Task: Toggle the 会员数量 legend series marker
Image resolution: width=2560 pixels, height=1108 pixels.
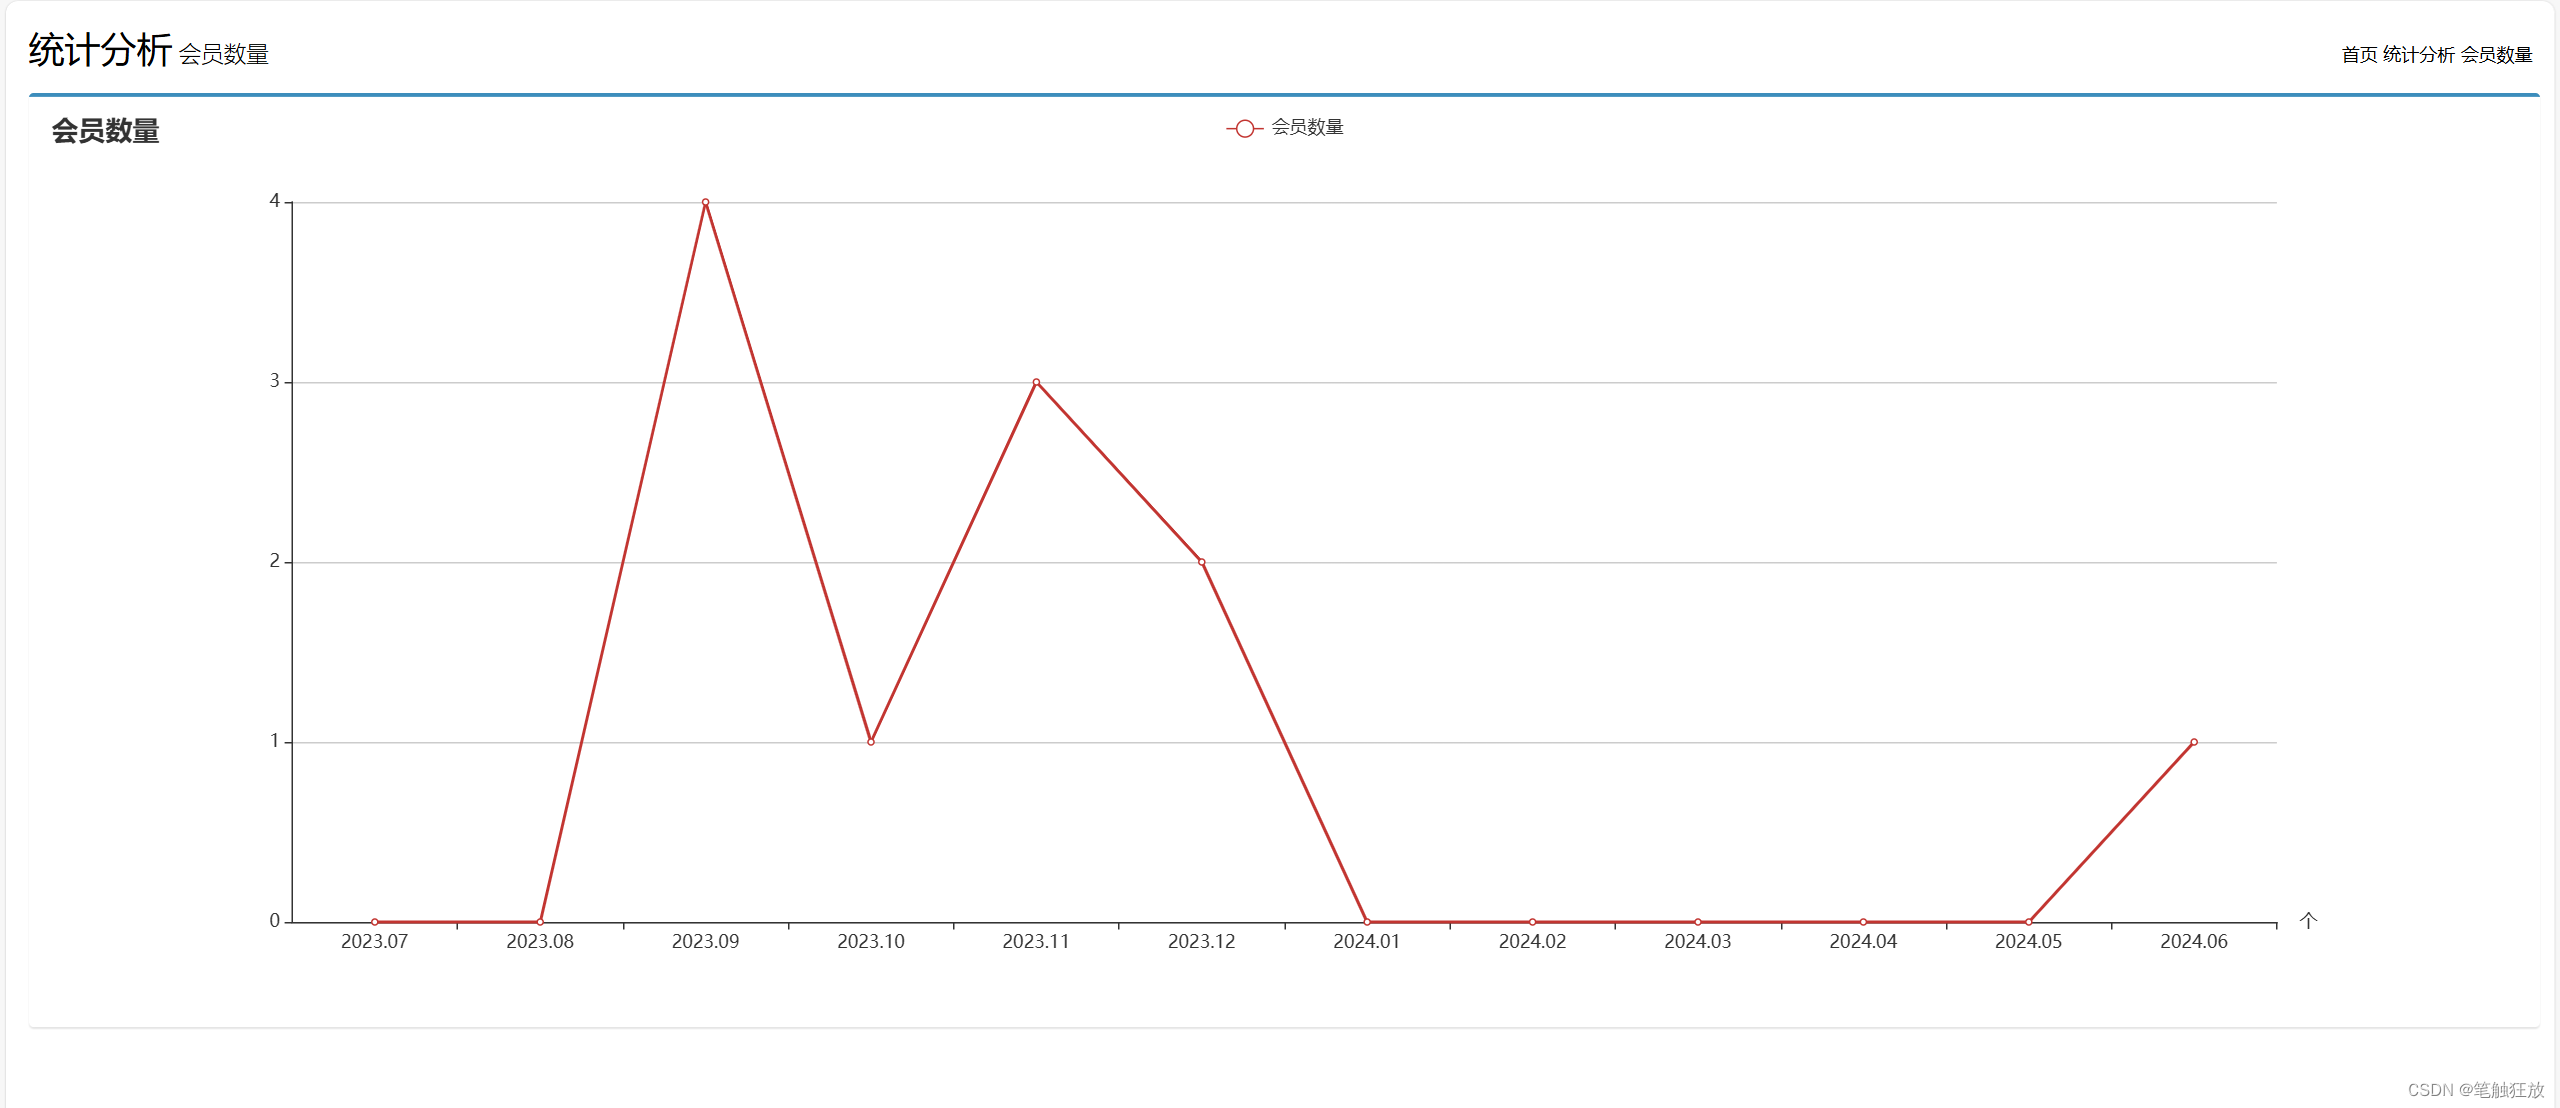Action: coord(1244,128)
